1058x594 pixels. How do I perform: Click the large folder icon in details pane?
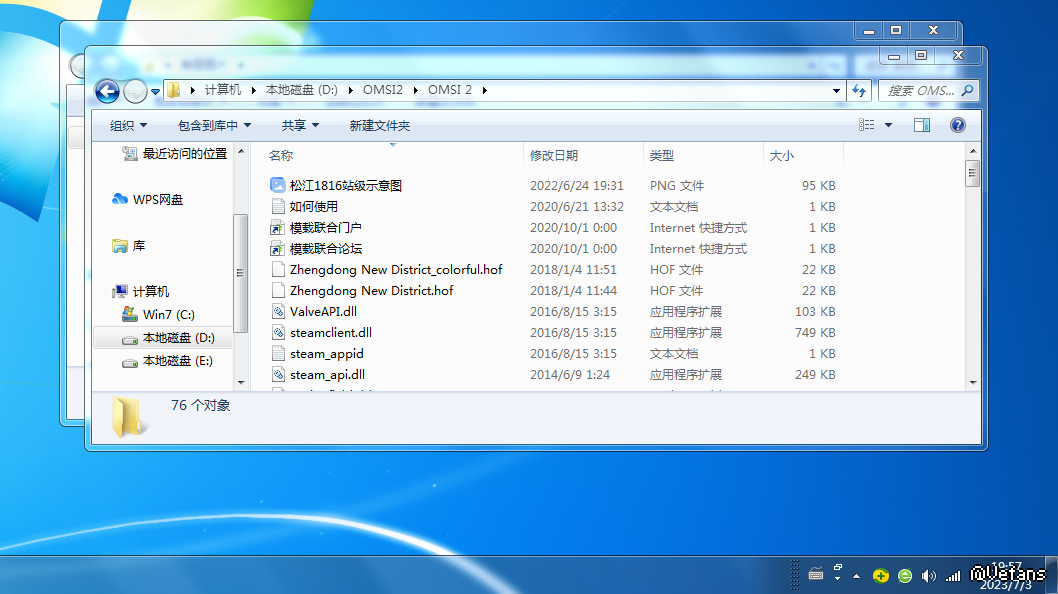(x=128, y=416)
